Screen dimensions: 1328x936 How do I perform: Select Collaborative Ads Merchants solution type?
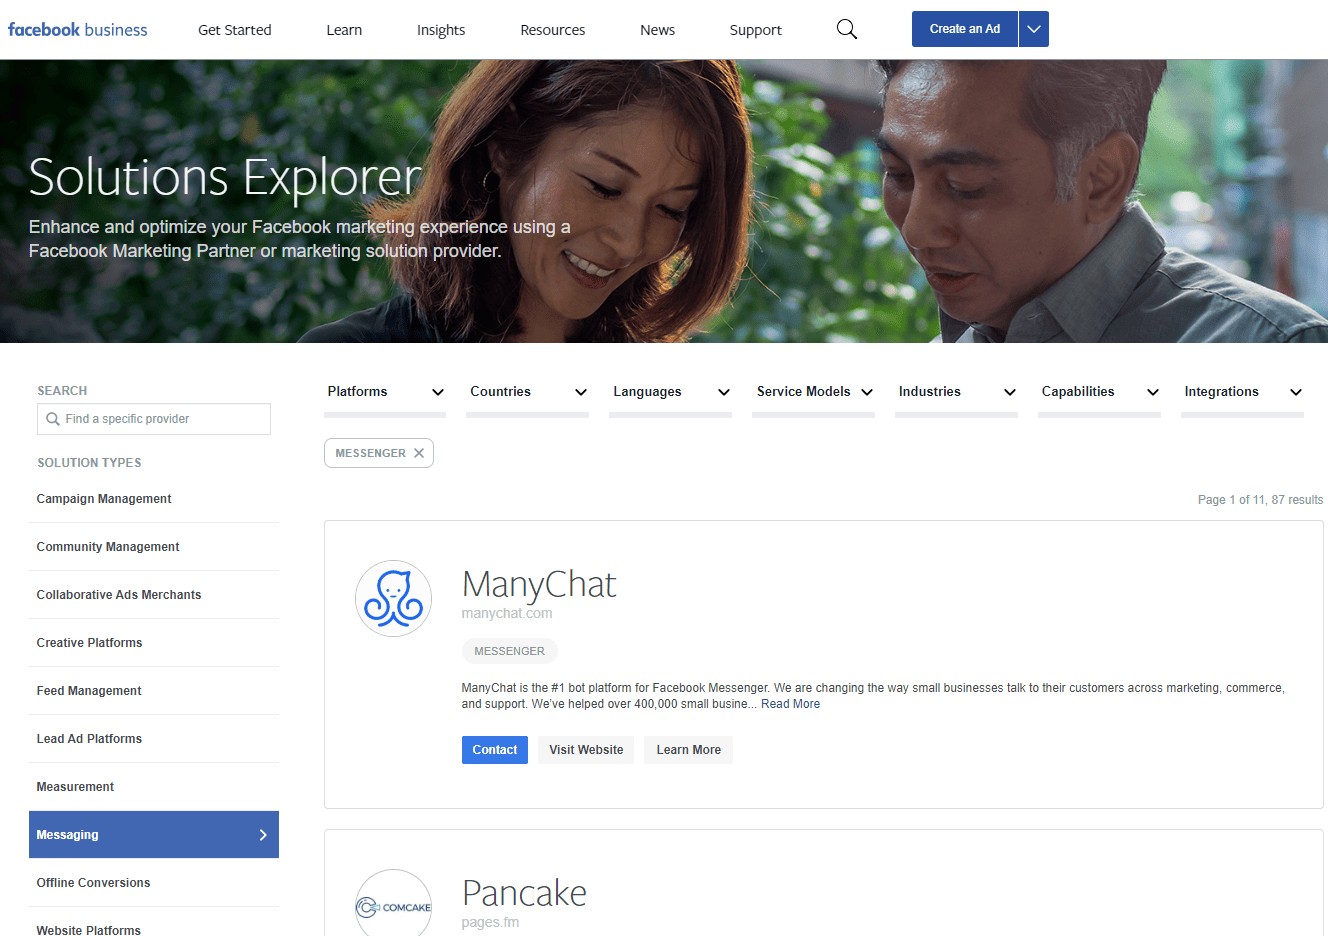click(x=154, y=595)
